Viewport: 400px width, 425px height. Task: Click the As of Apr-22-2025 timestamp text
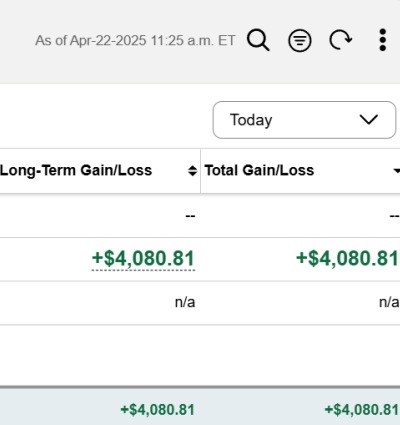[135, 41]
